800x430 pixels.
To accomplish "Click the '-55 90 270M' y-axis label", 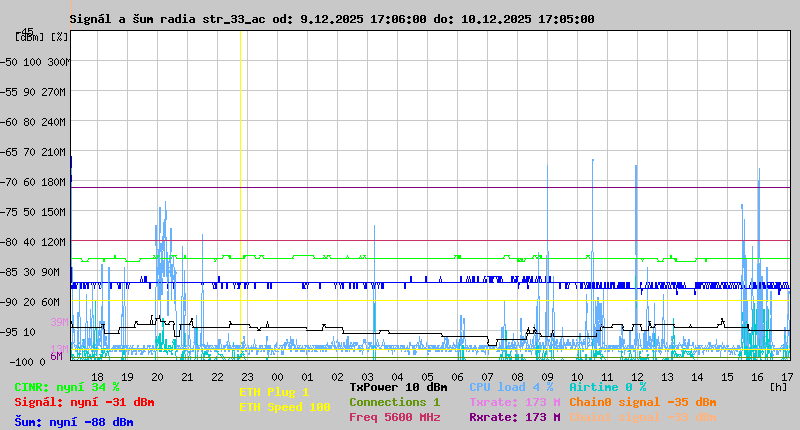I will click(35, 92).
